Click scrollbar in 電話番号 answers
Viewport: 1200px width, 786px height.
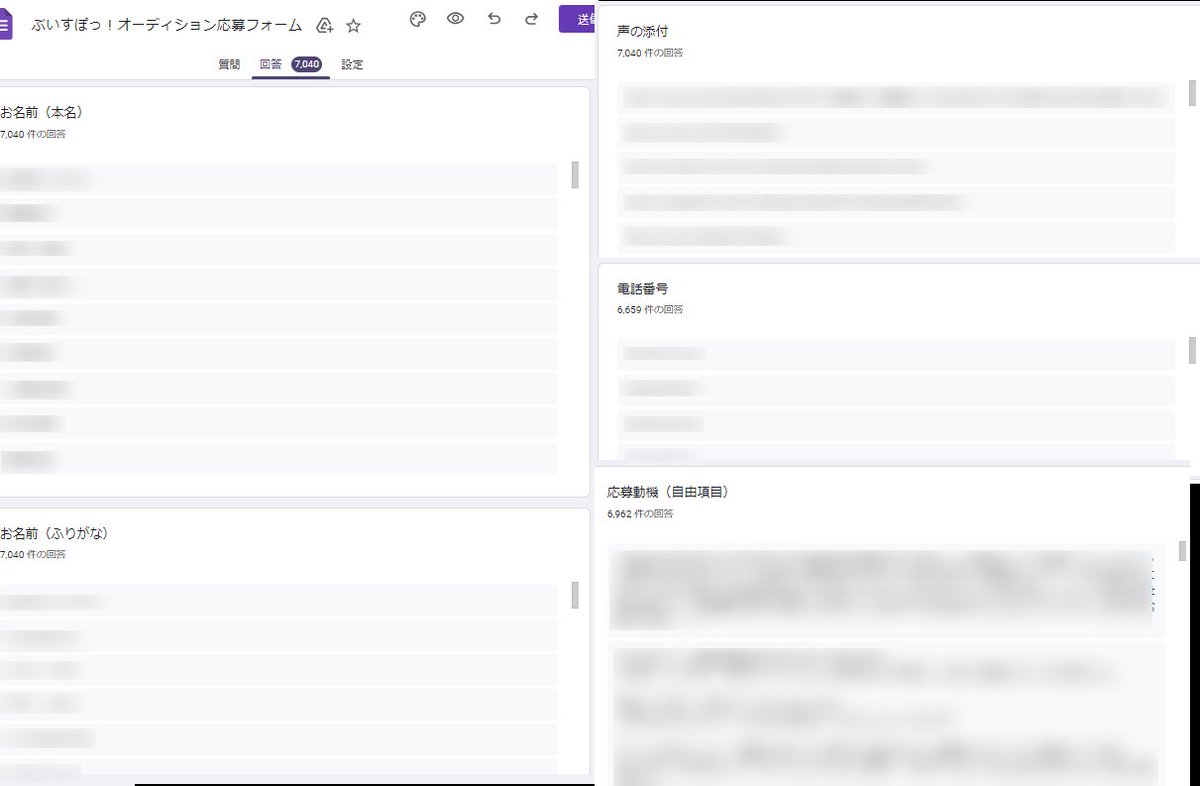pos(1192,350)
